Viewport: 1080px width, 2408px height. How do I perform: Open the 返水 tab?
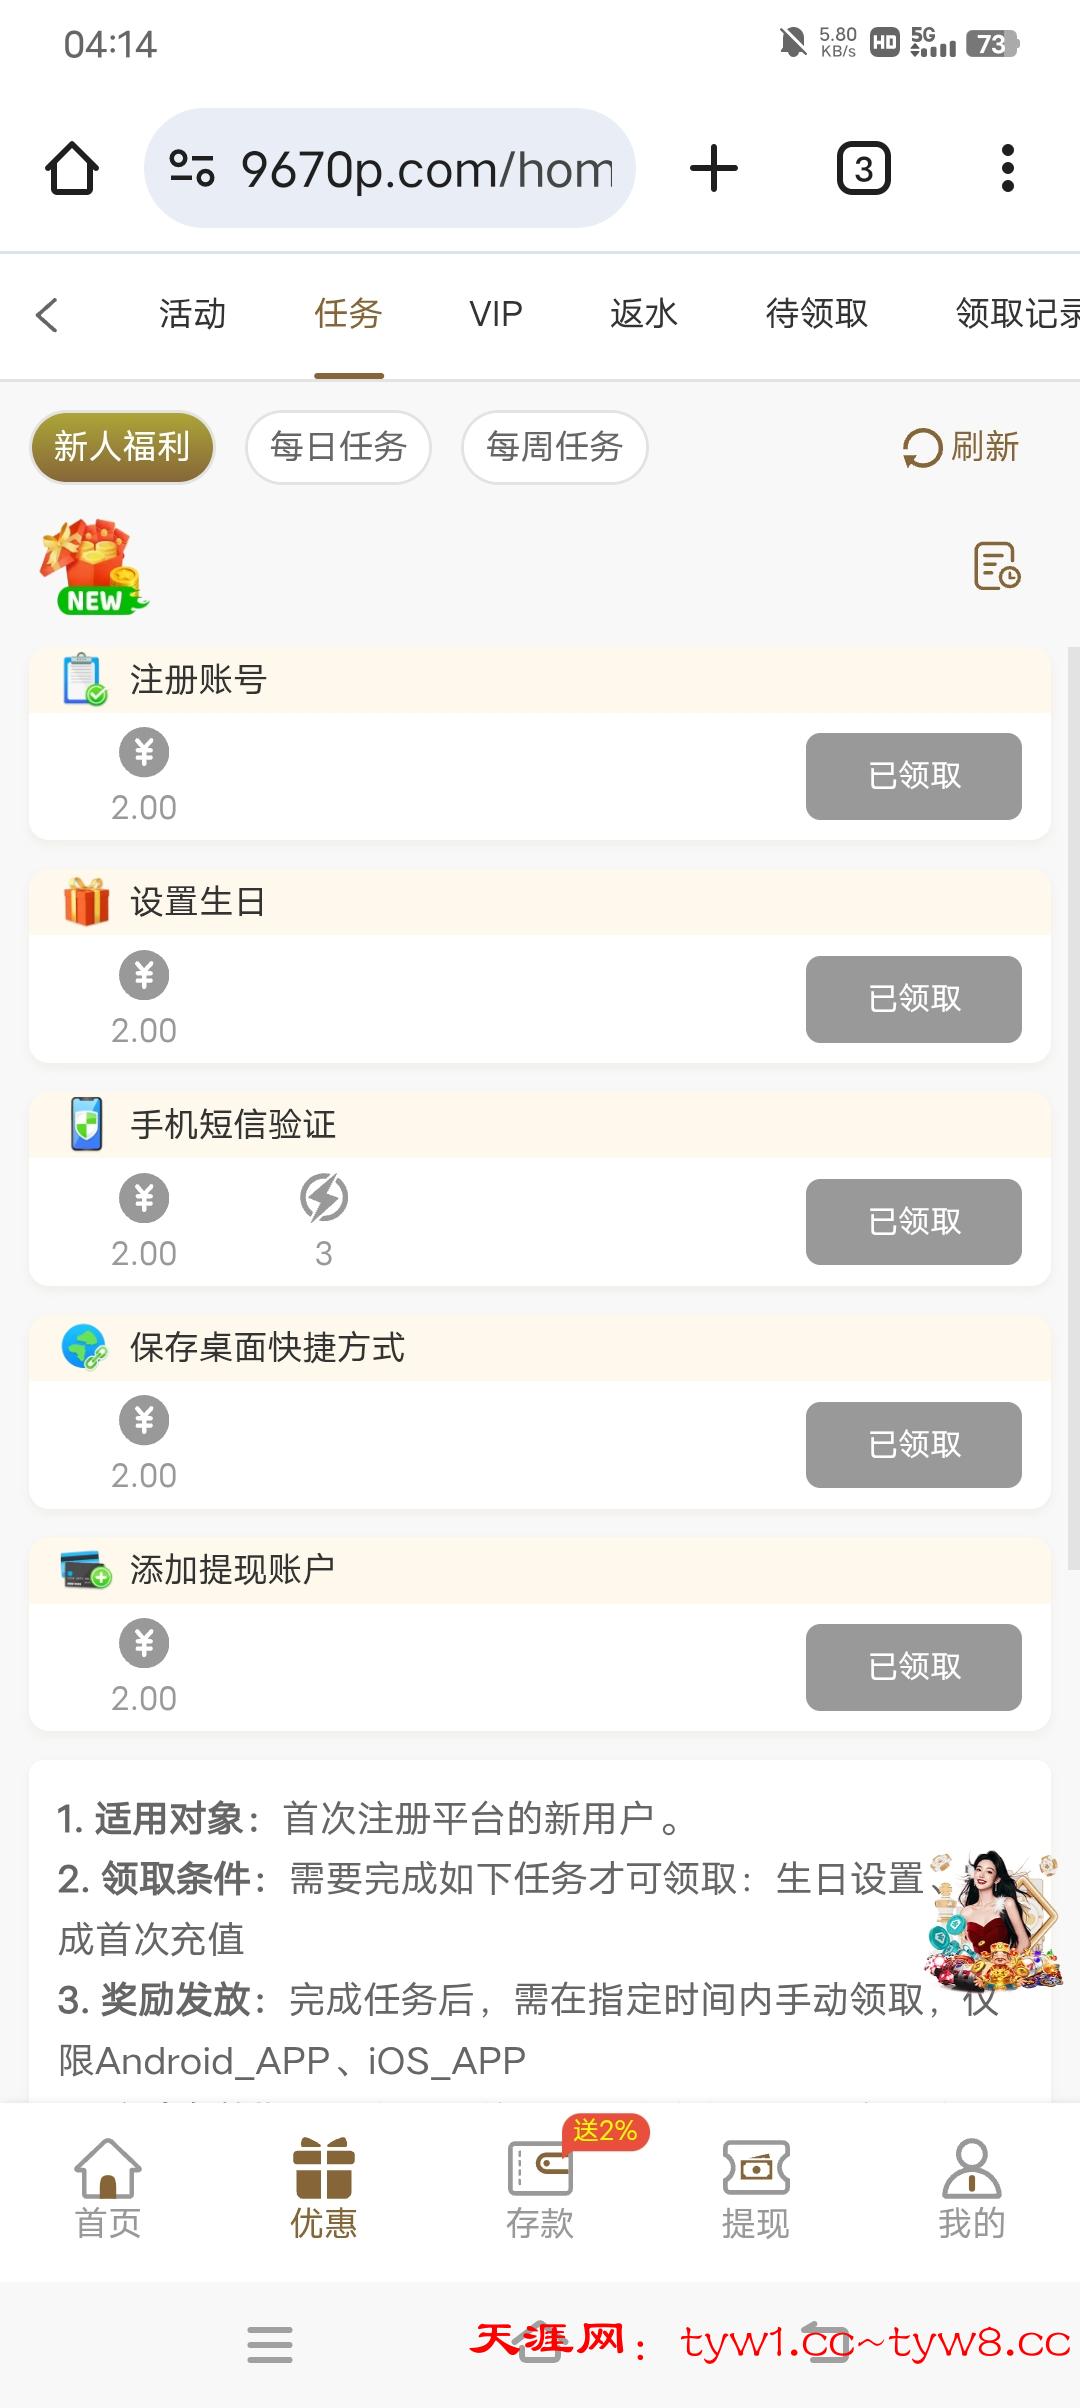644,314
